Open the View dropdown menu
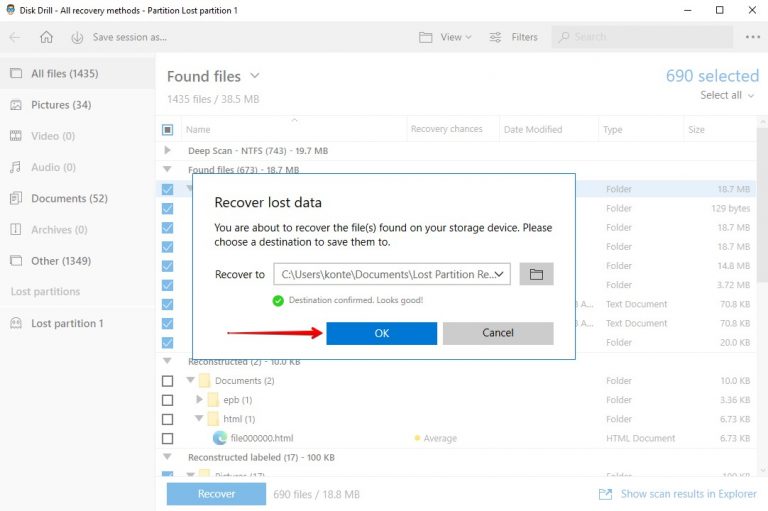768x511 pixels. [445, 37]
